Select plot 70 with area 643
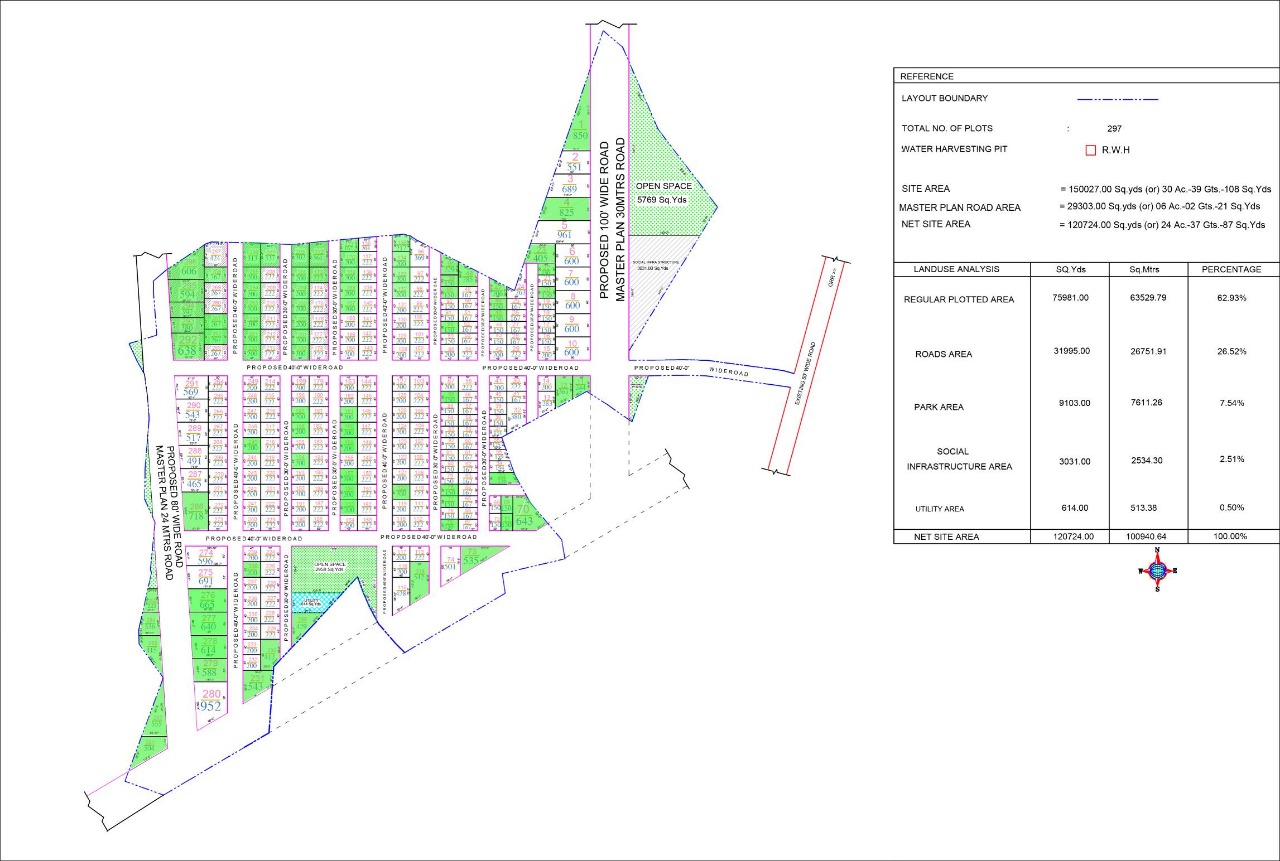The image size is (1280, 861). pyautogui.click(x=524, y=515)
